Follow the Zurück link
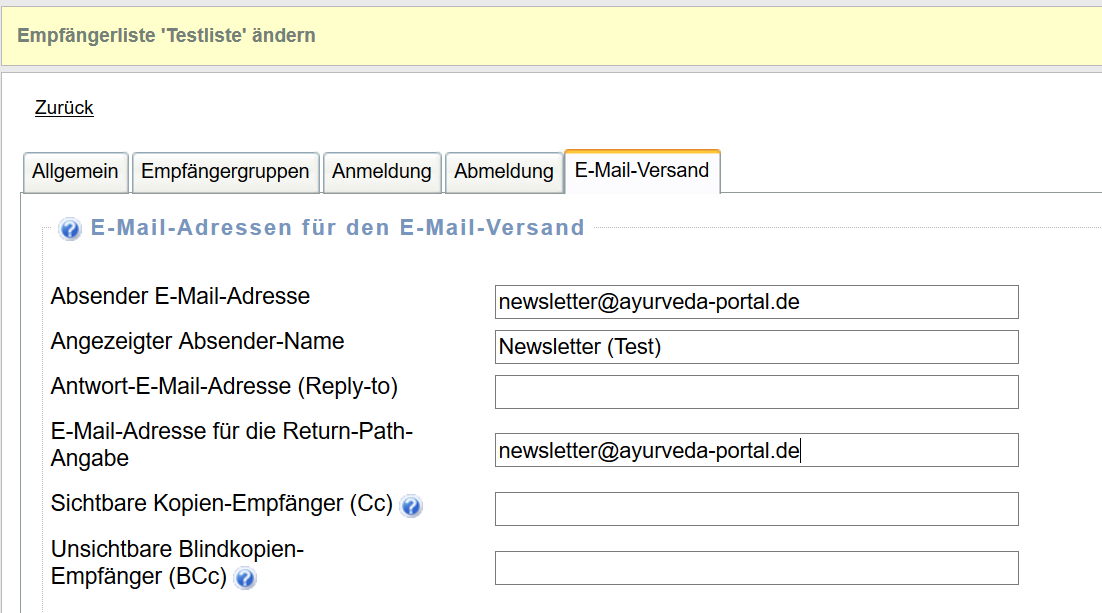The width and height of the screenshot is (1102, 613). point(64,108)
